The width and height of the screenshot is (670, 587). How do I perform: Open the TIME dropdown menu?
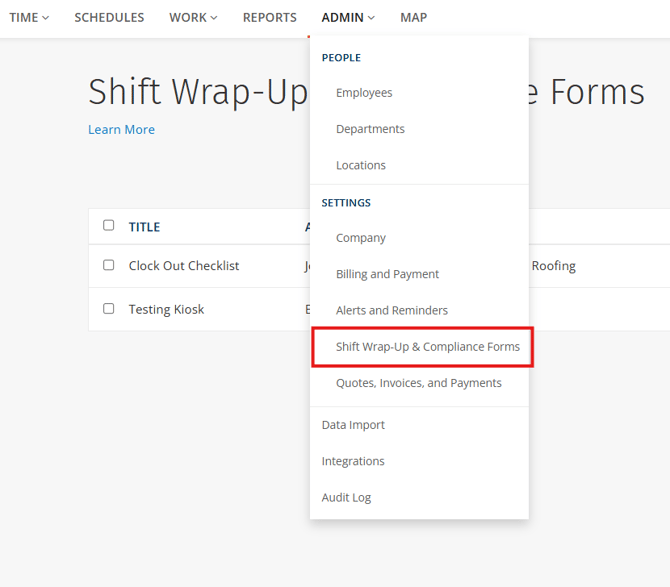pos(29,18)
